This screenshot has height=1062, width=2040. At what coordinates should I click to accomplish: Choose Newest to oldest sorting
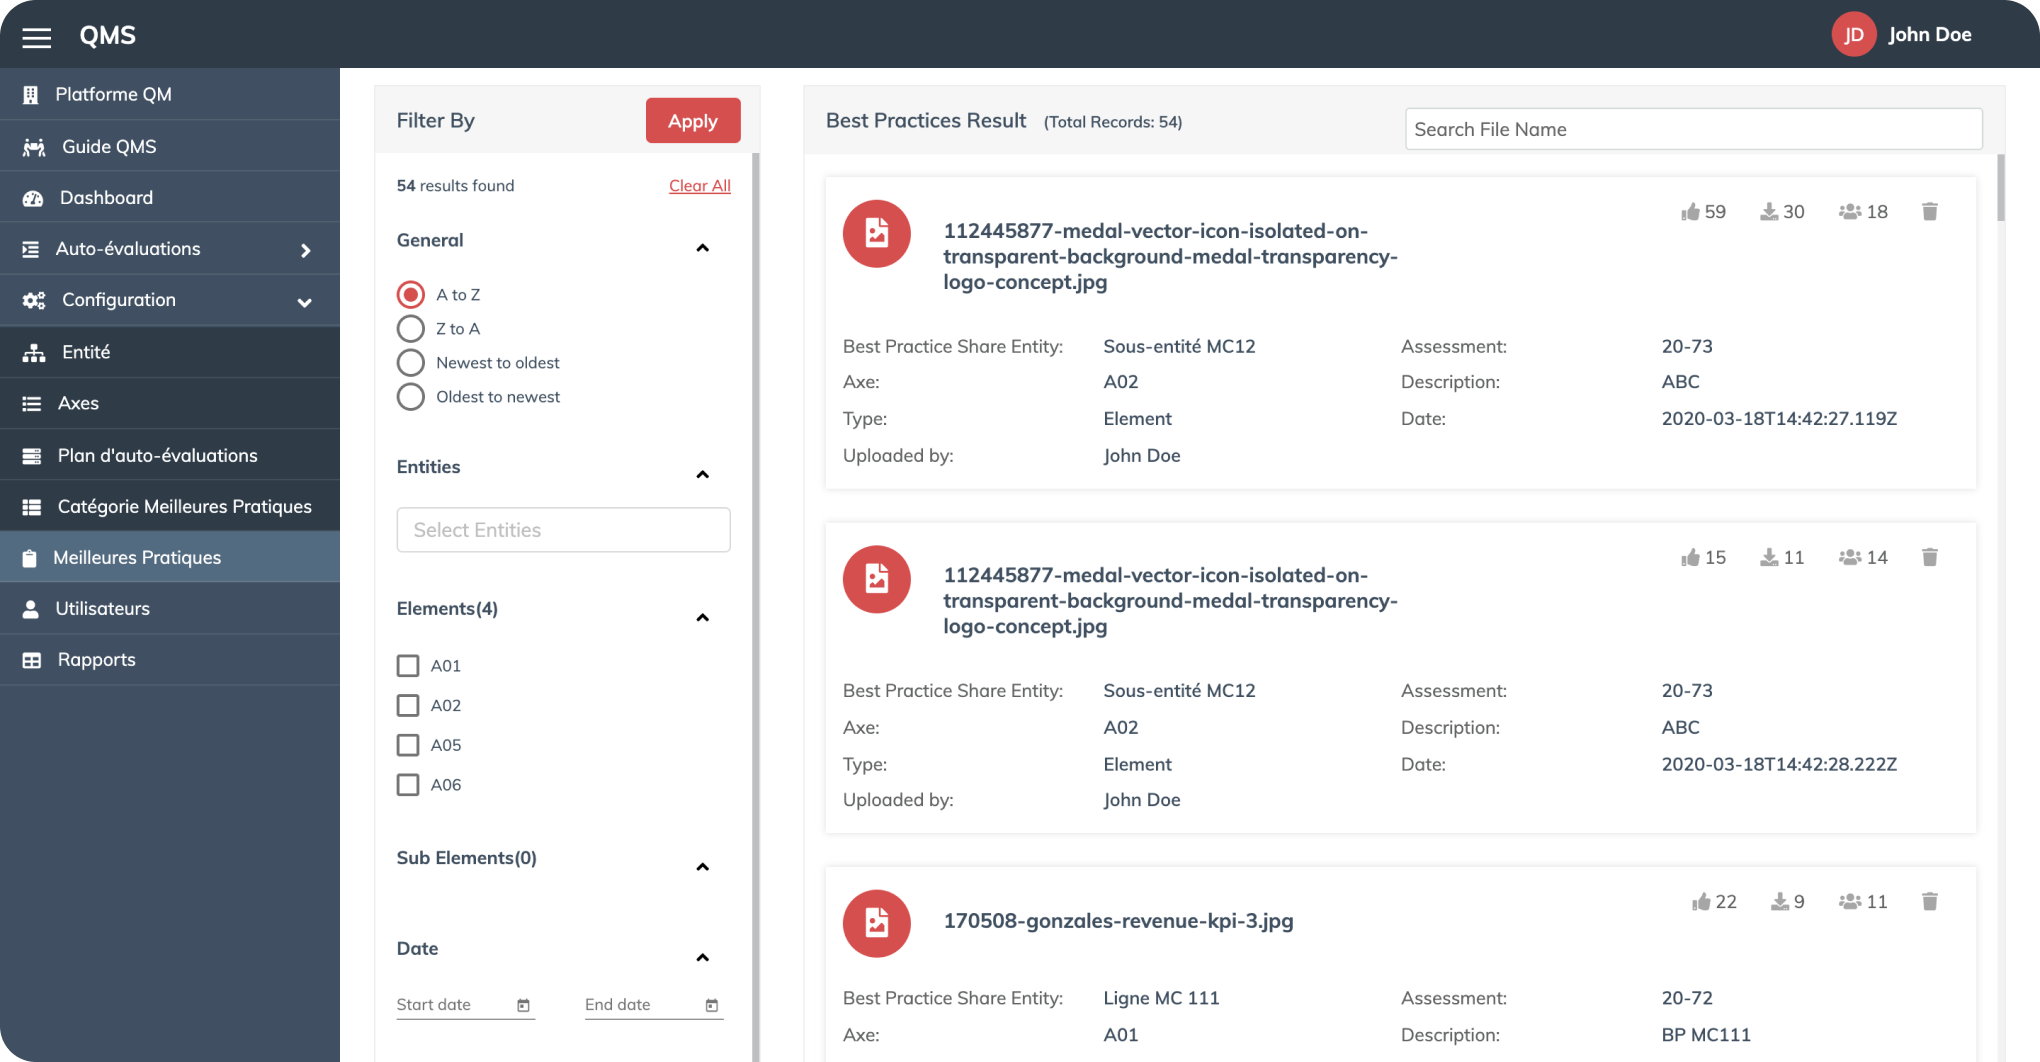(x=411, y=363)
